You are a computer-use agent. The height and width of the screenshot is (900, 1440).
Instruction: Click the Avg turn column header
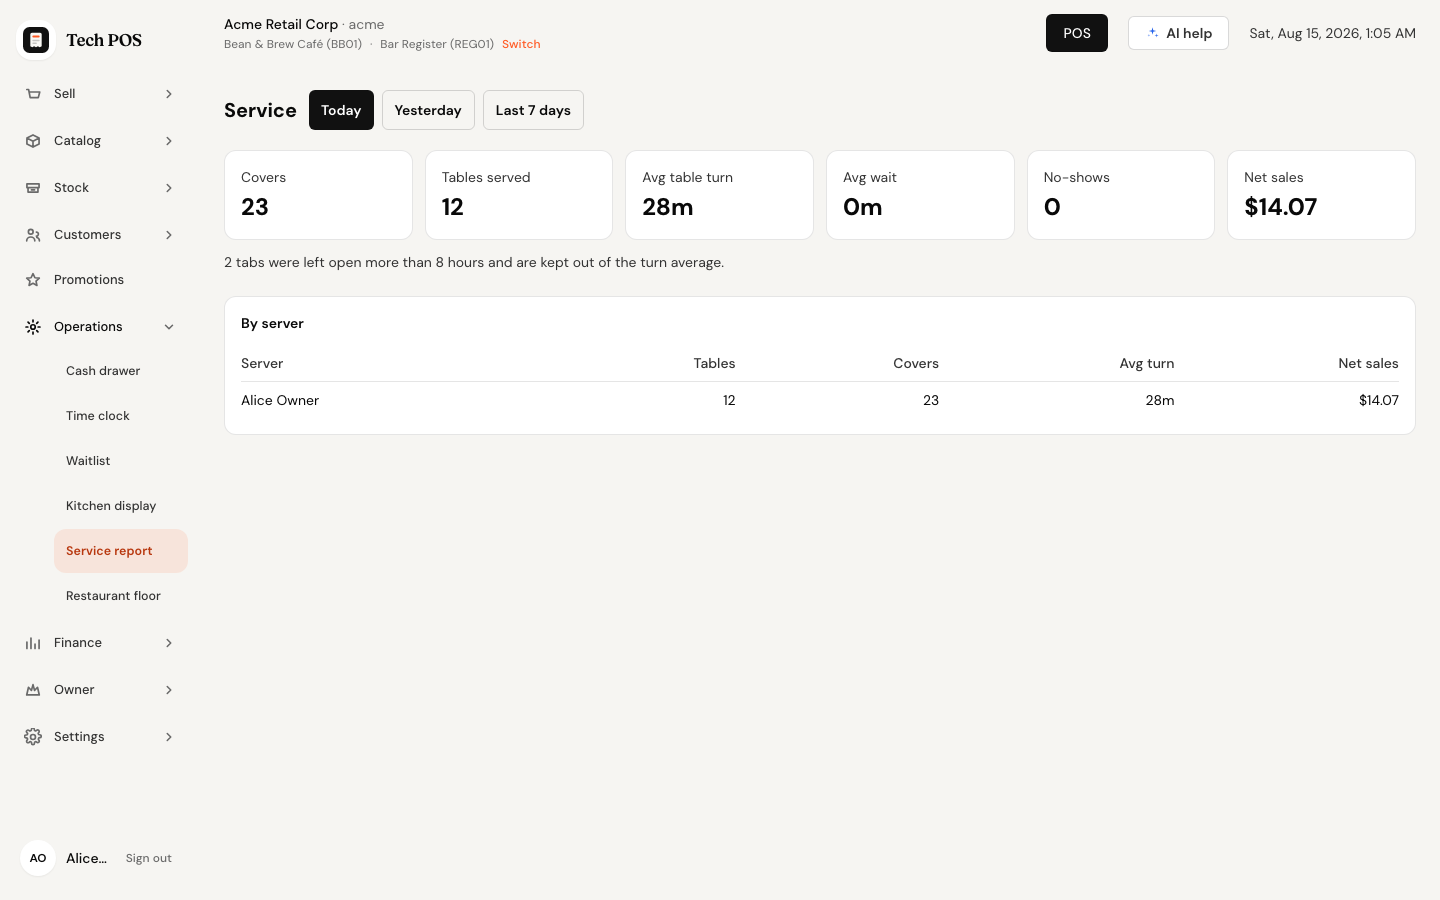[1147, 363]
